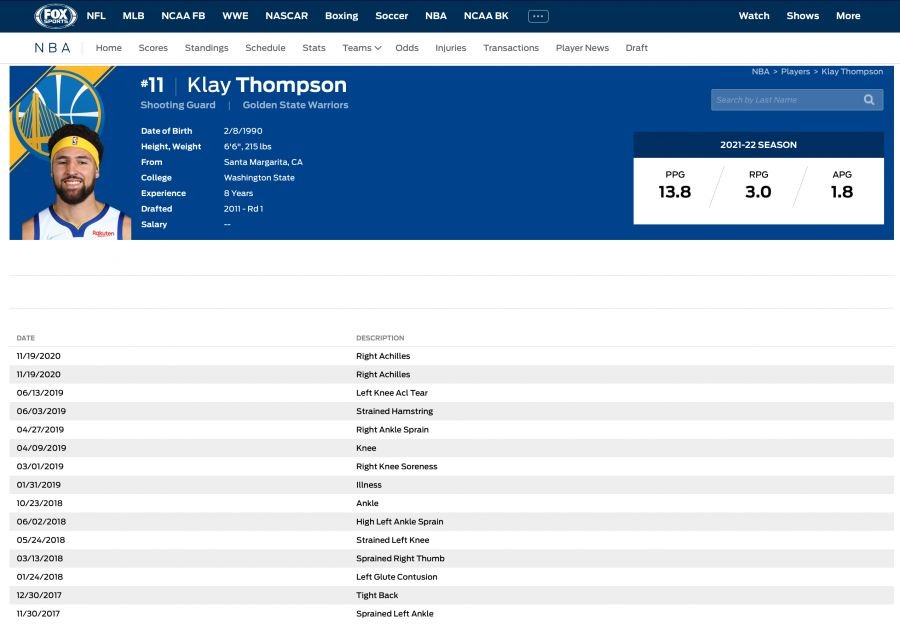View the Schedule tab
The height and width of the screenshot is (625, 900).
(x=265, y=48)
